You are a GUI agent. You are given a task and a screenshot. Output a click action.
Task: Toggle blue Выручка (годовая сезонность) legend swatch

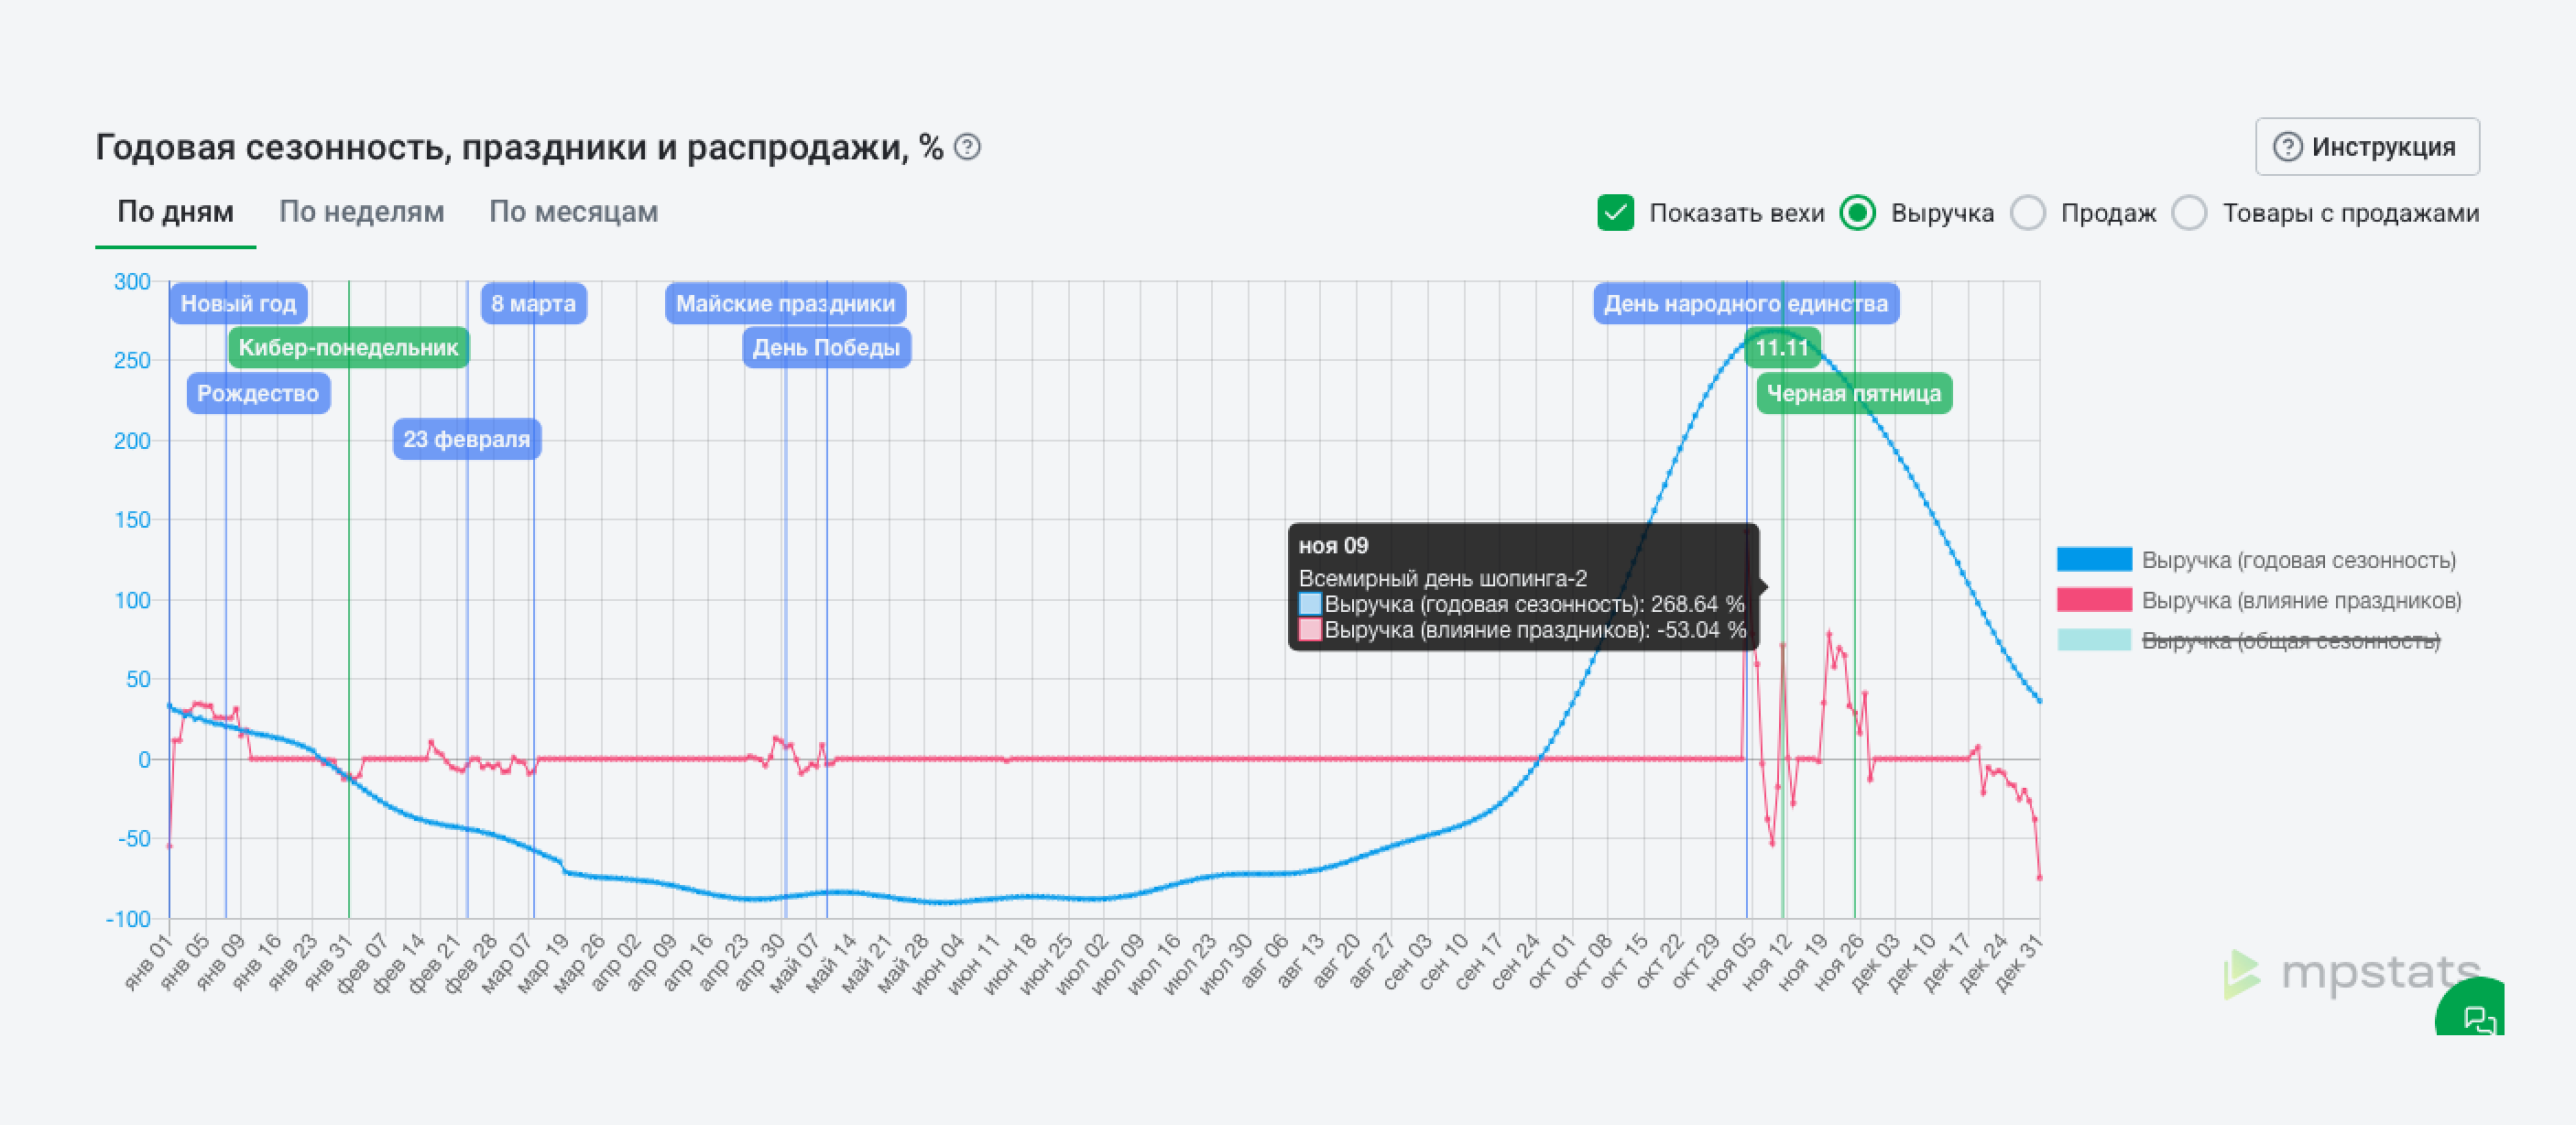coord(2094,559)
